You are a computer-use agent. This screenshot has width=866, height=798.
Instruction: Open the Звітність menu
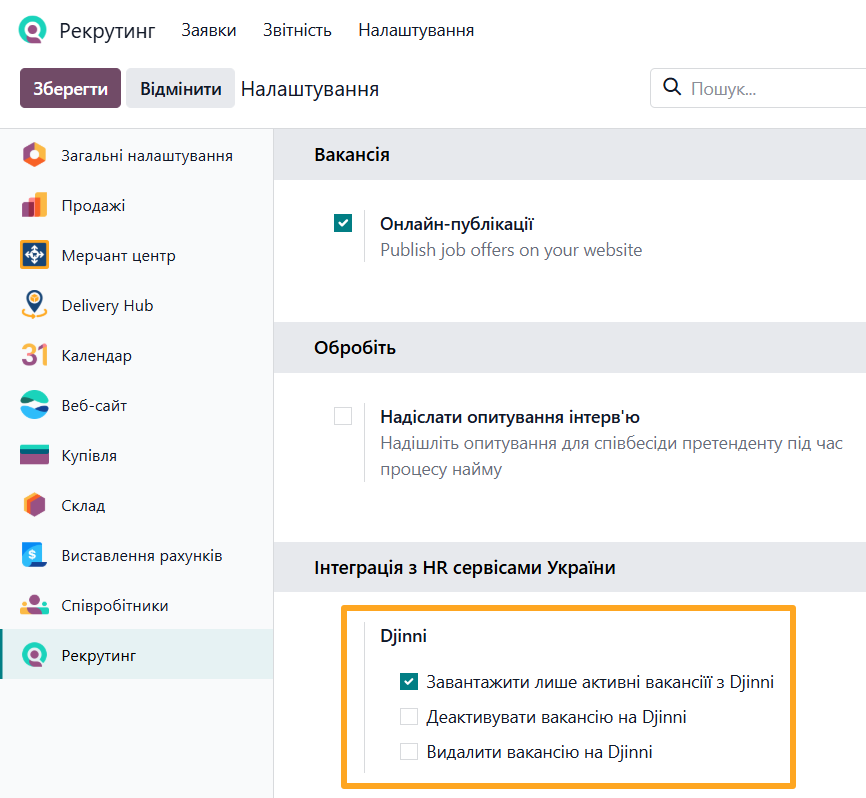(297, 30)
